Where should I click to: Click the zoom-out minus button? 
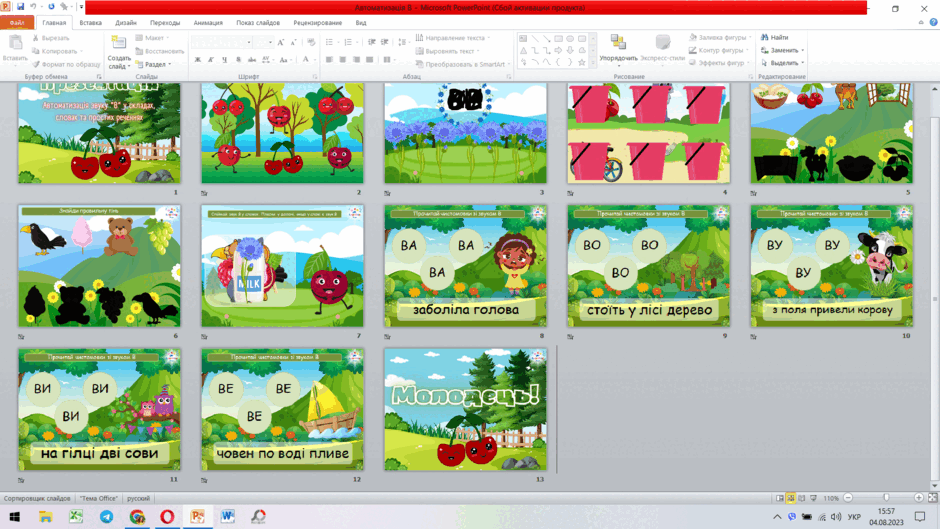point(848,498)
